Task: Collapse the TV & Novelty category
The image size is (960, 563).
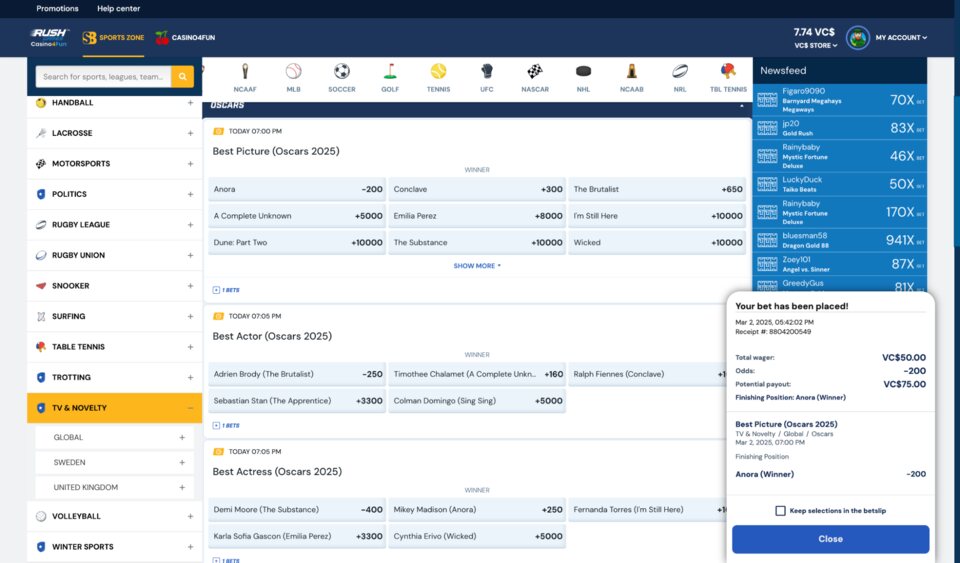Action: (190, 408)
